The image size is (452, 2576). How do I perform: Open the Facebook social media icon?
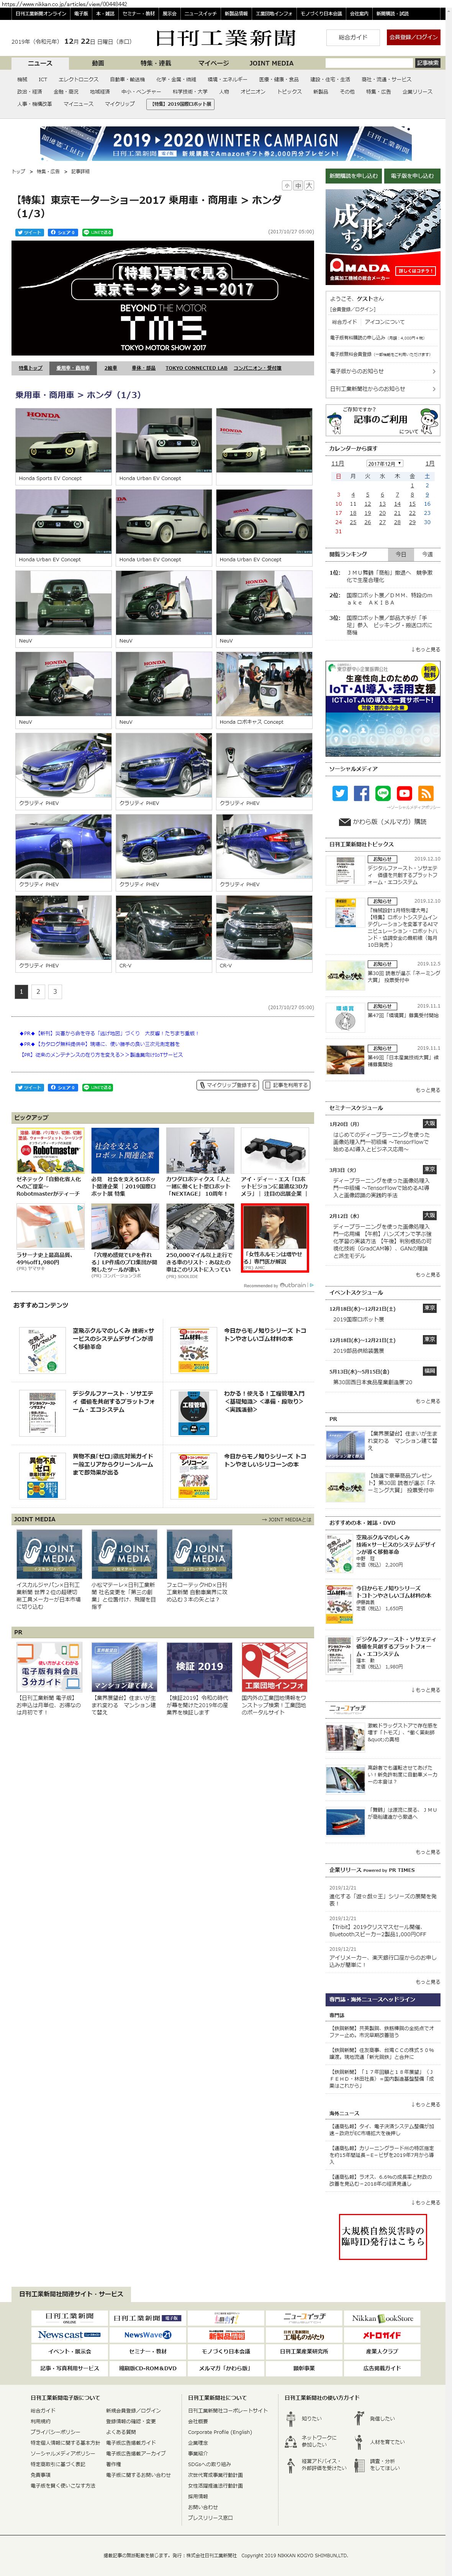tap(361, 793)
